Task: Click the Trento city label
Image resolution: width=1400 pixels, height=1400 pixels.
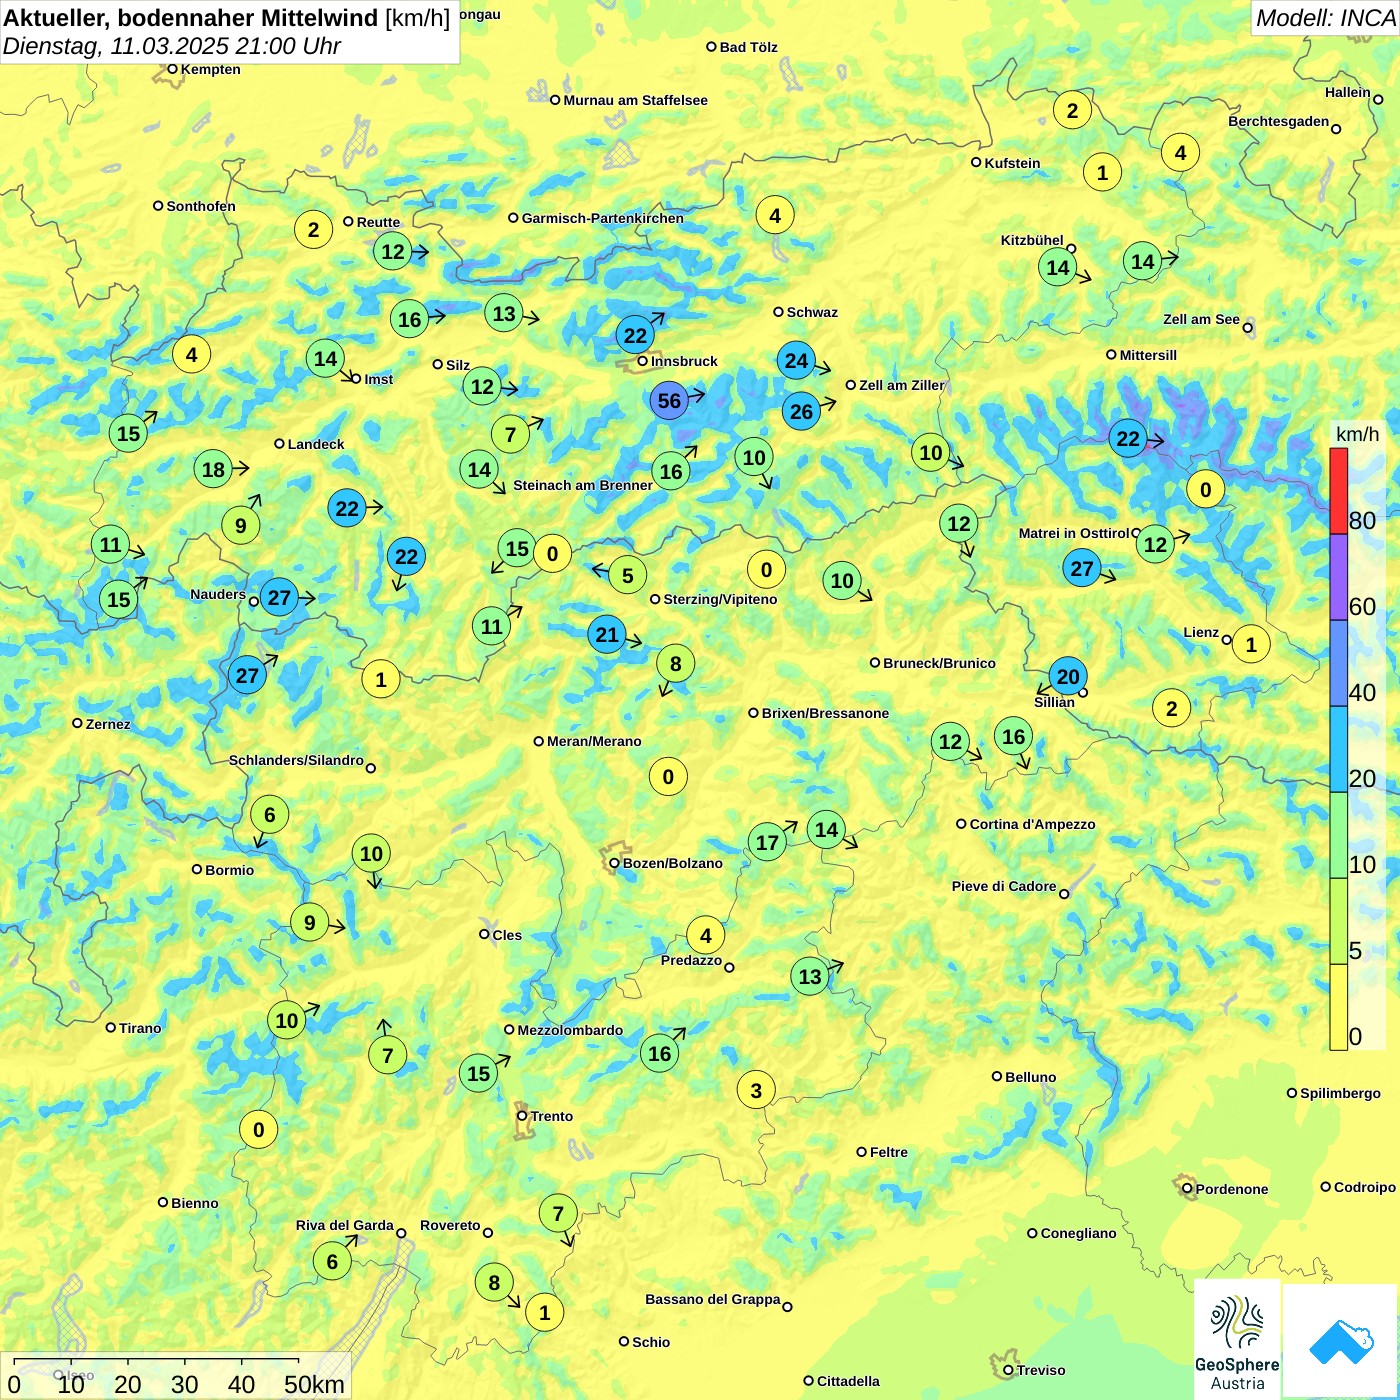Action: 552,1116
